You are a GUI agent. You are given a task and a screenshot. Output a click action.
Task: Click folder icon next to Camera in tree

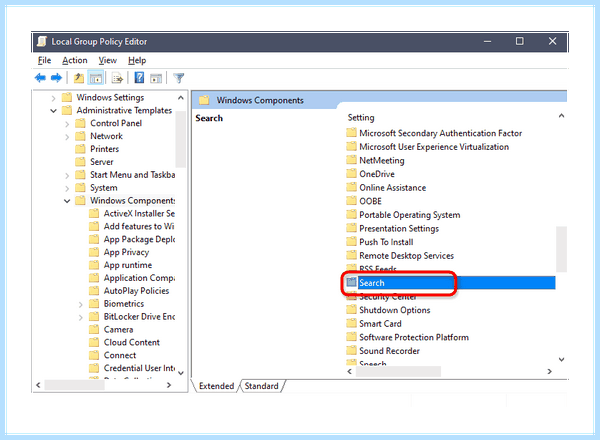[94, 329]
